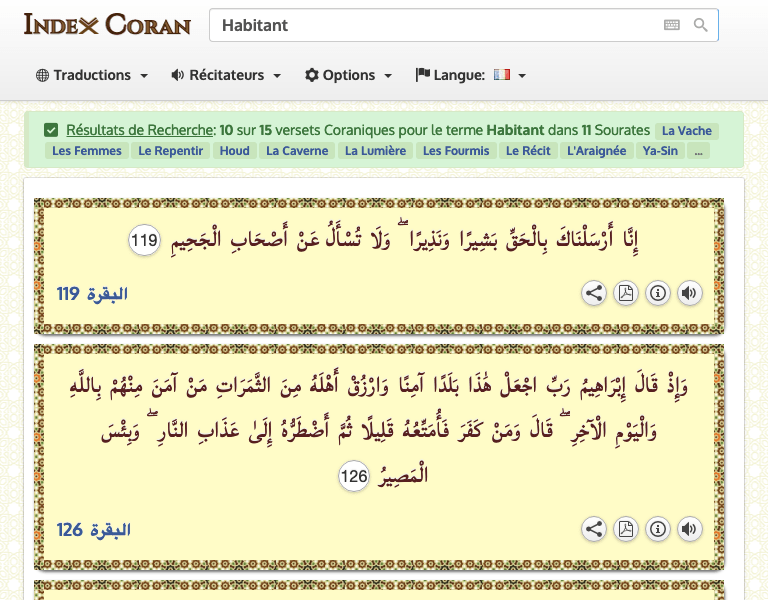The image size is (768, 600).
Task: Toggle the green search results checkbox
Action: point(51,130)
